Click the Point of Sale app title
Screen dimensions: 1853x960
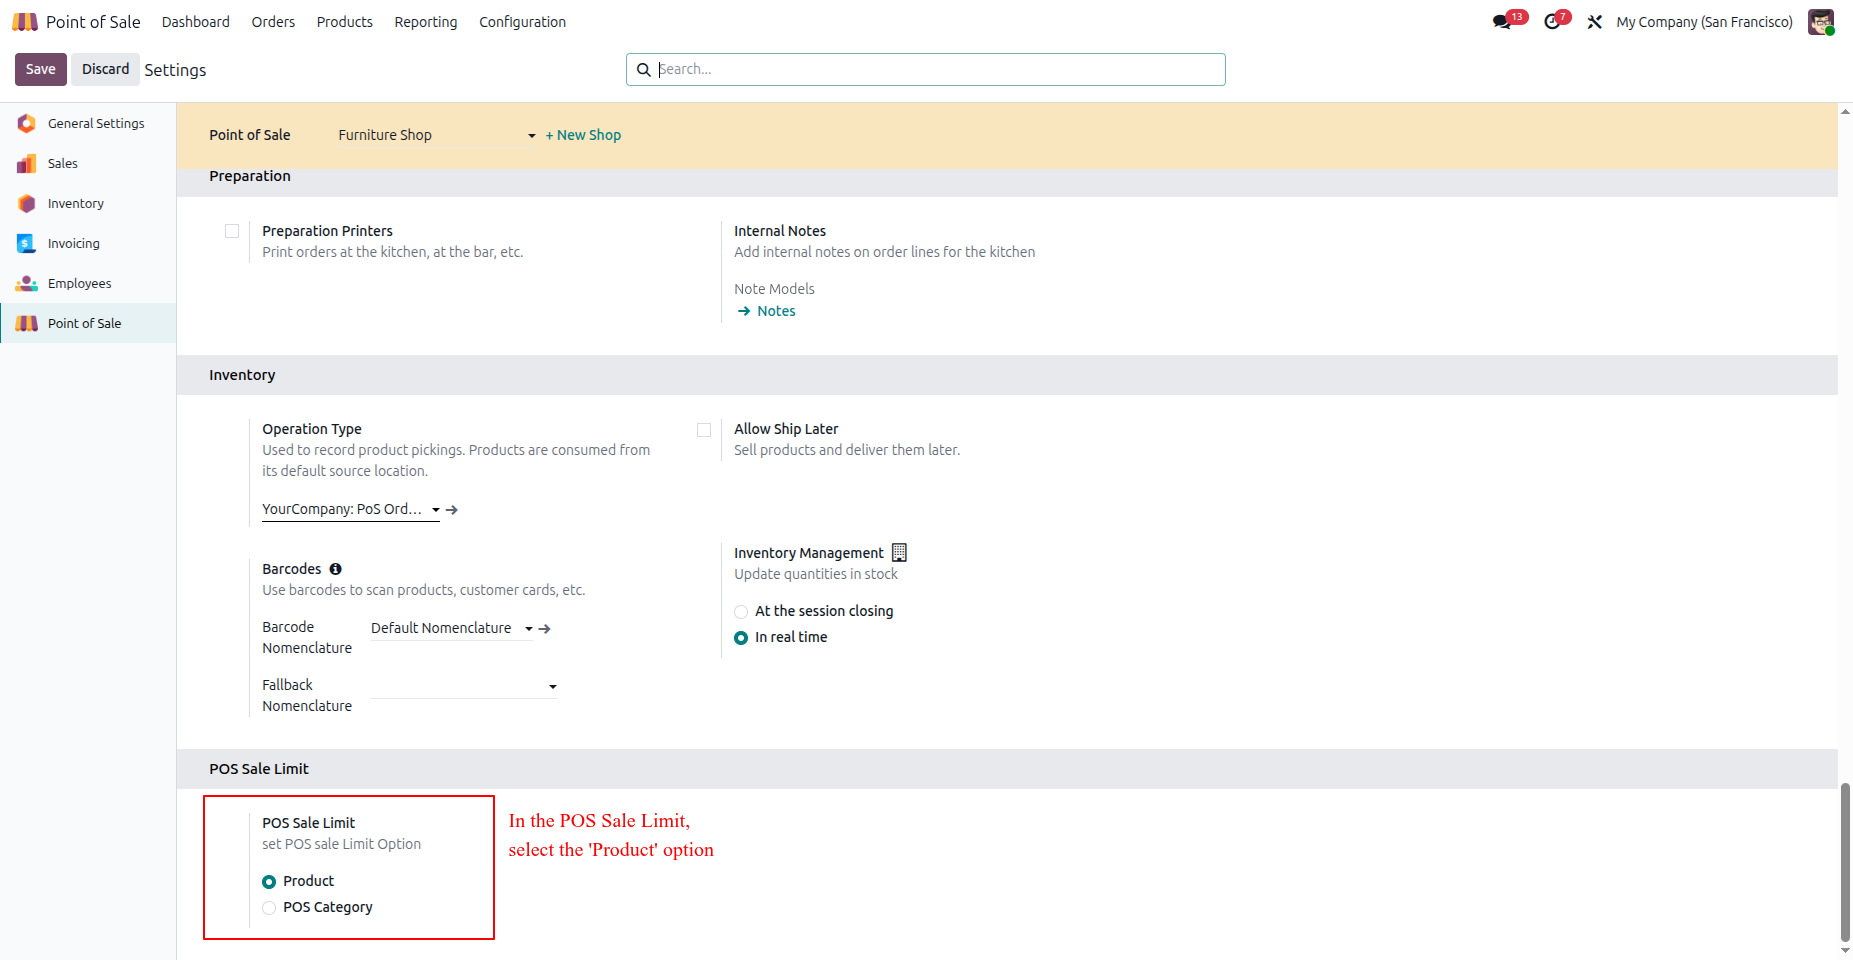[x=93, y=22]
